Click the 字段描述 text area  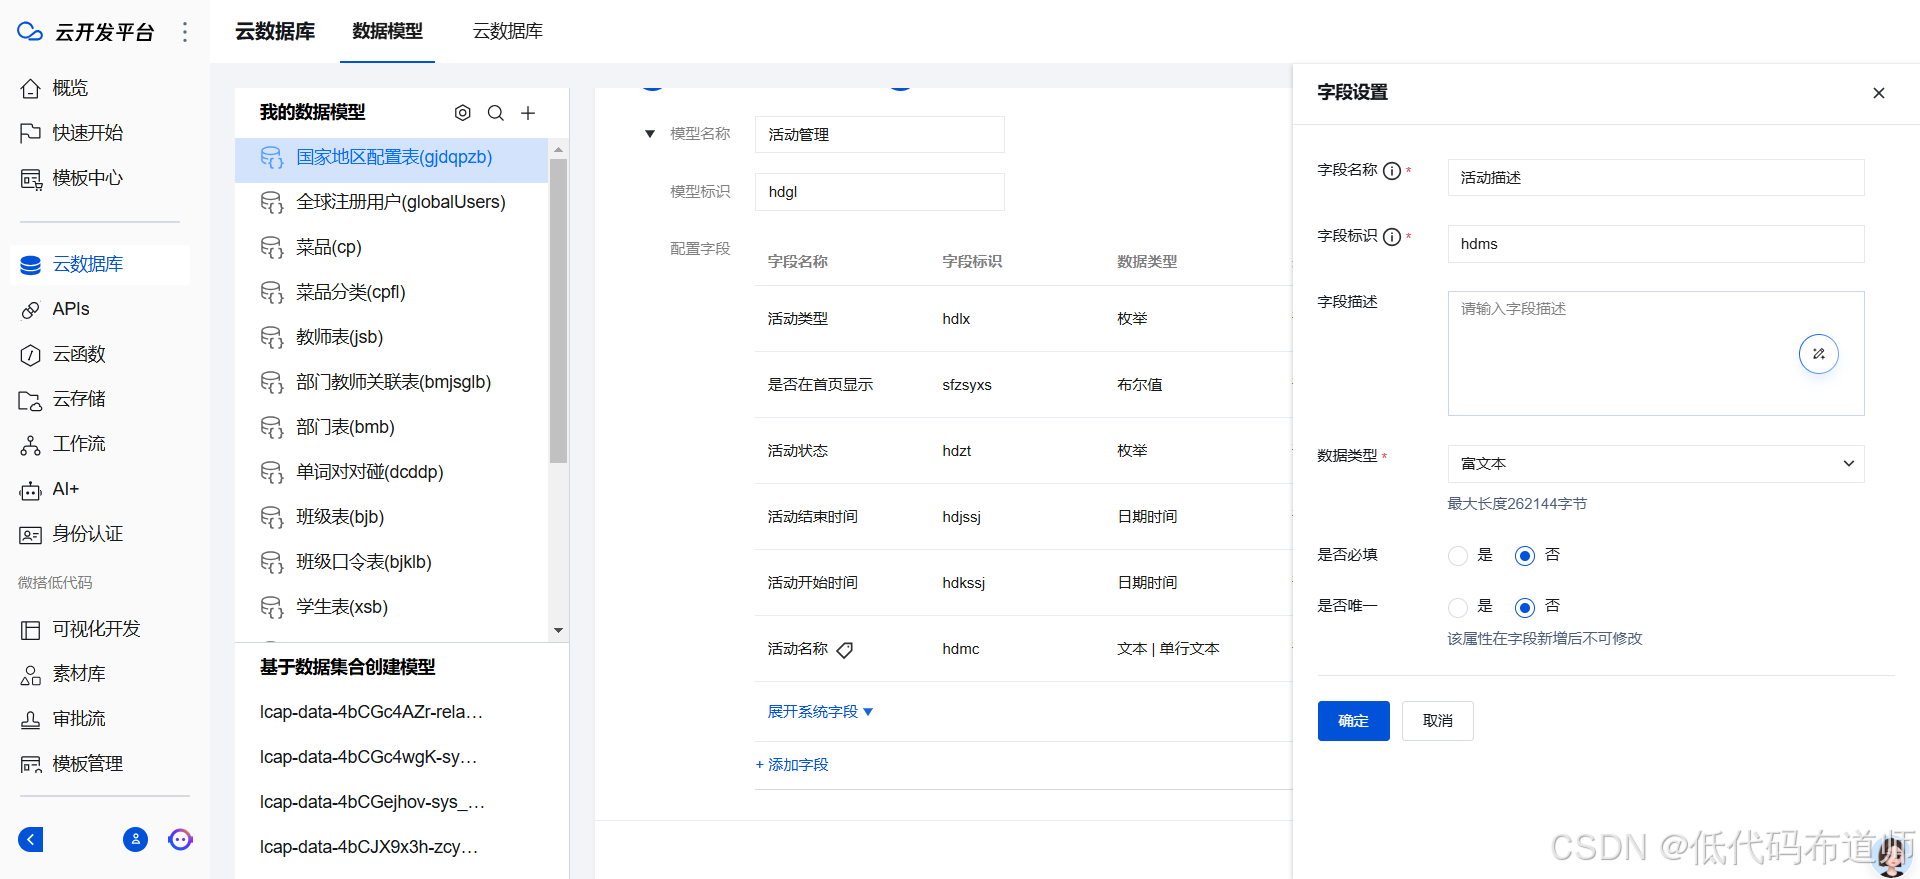[x=1655, y=353]
